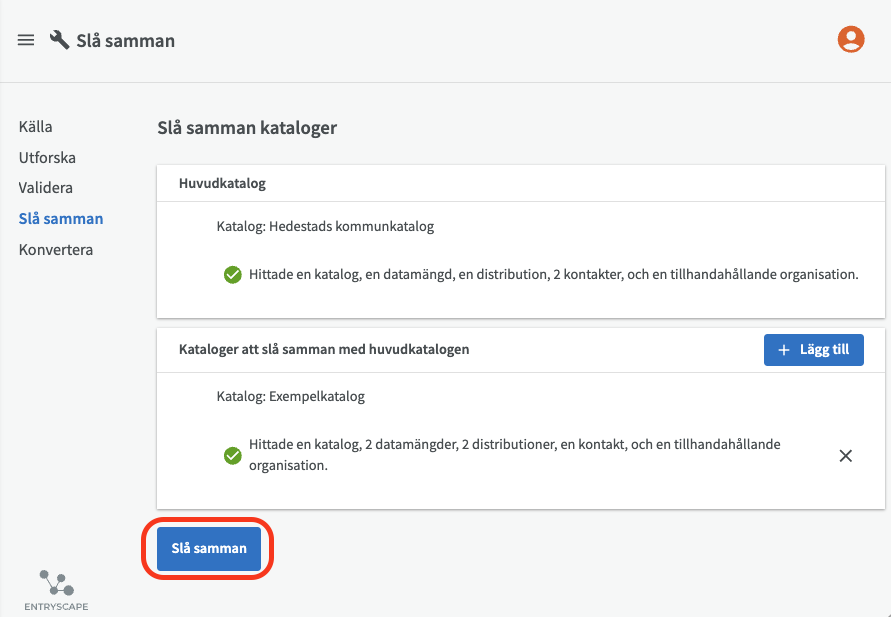Click green checkmark under Exempelkatalog
The width and height of the screenshot is (891, 617).
(232, 455)
